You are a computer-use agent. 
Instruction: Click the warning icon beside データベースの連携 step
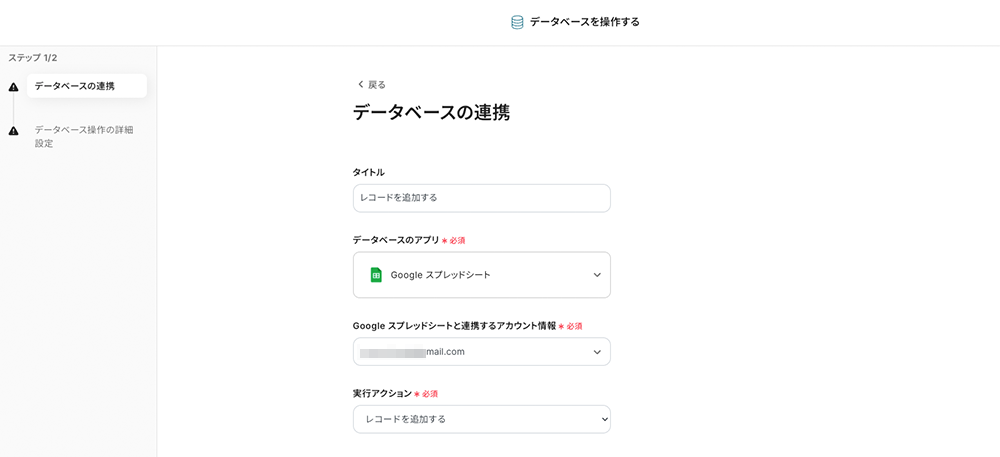click(x=14, y=87)
